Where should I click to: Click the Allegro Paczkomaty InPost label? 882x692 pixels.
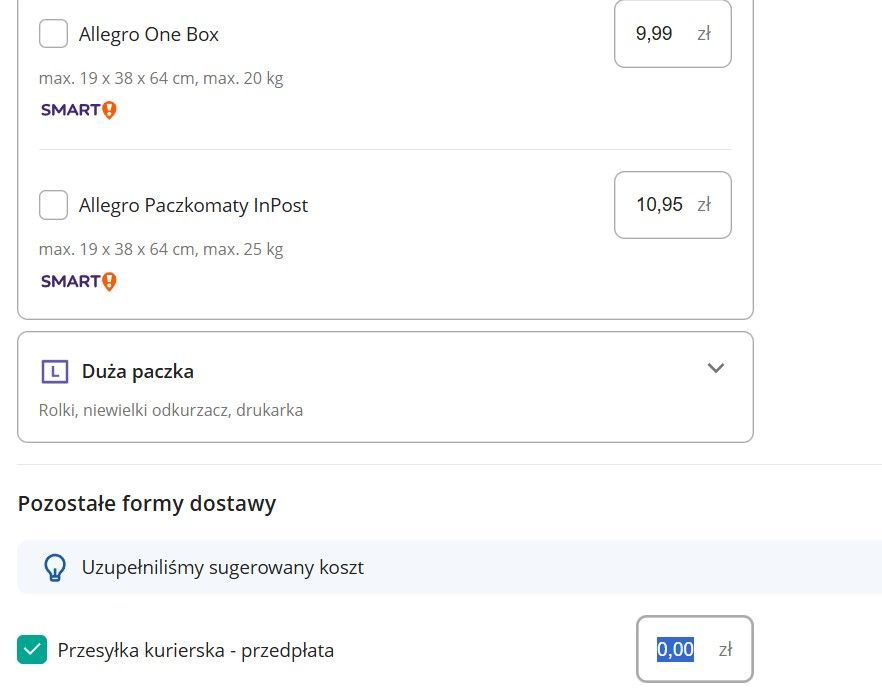(193, 206)
